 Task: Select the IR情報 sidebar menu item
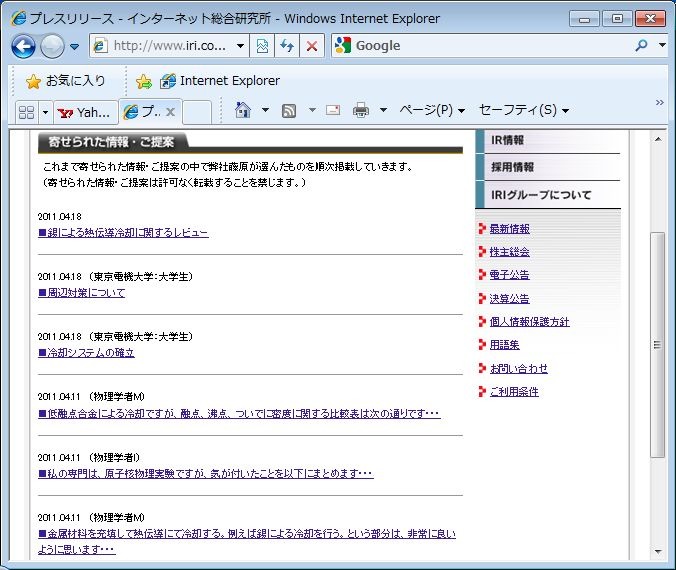pos(548,141)
